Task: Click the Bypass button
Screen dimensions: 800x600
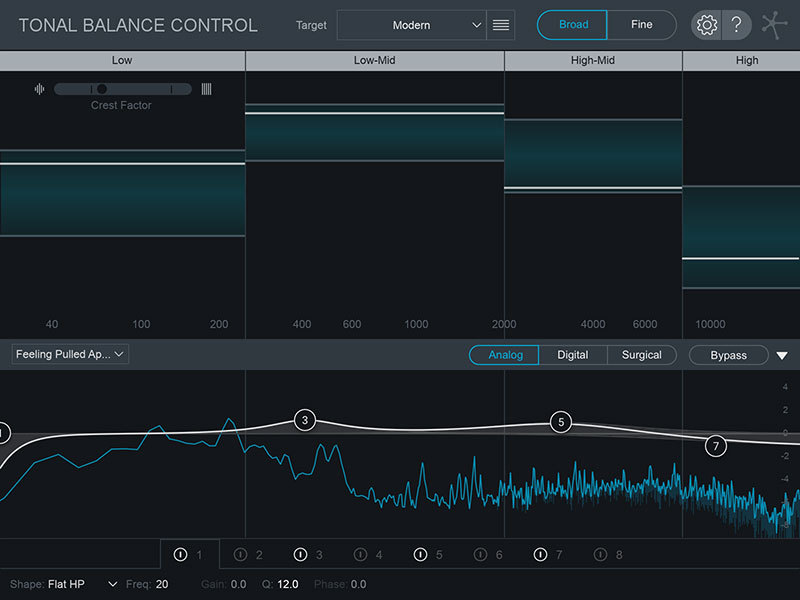Action: tap(728, 355)
